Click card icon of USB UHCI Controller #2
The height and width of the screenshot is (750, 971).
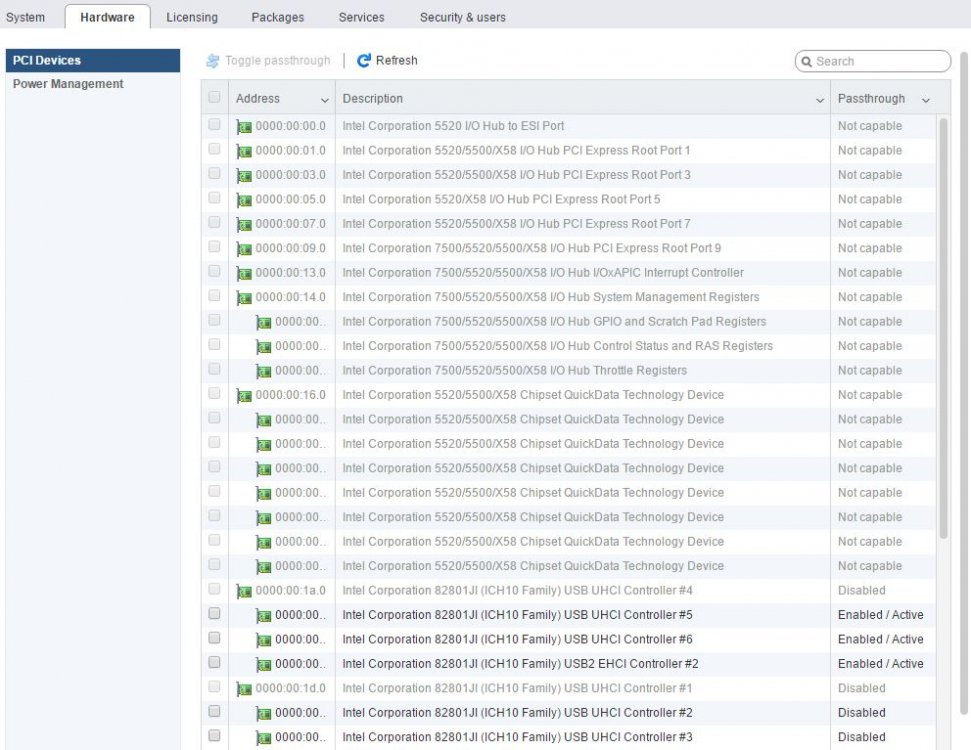click(264, 714)
